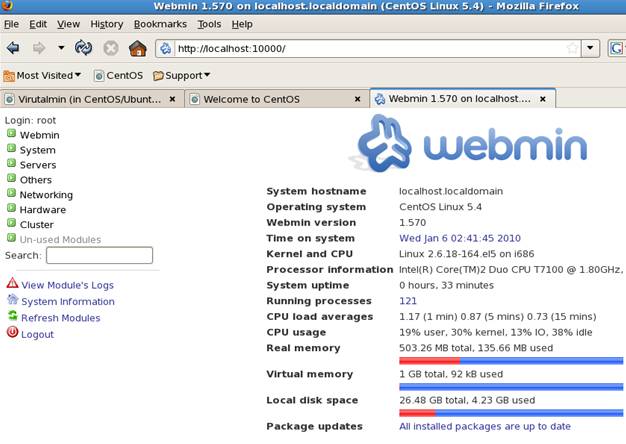The image size is (626, 444).
Task: Close the Virutalmin tab
Action: [x=172, y=99]
